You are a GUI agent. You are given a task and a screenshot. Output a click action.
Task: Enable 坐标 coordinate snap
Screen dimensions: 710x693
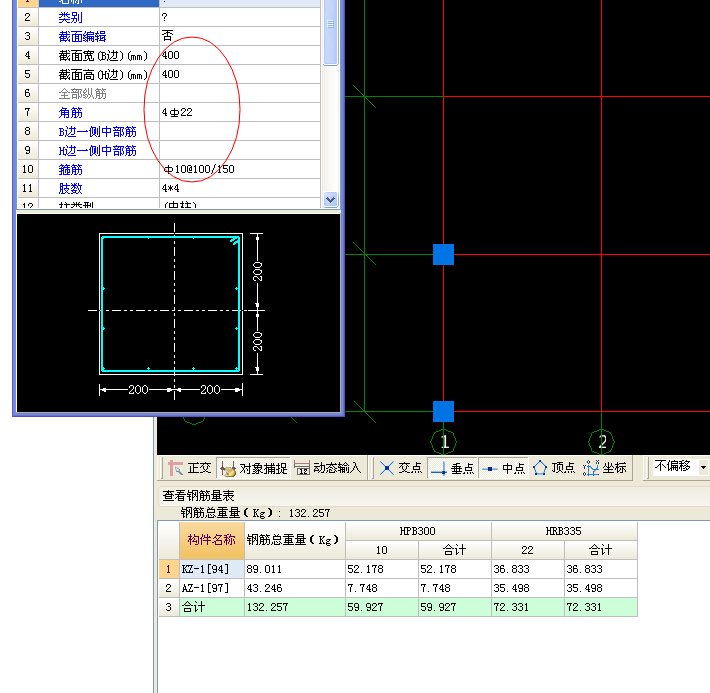click(x=605, y=468)
